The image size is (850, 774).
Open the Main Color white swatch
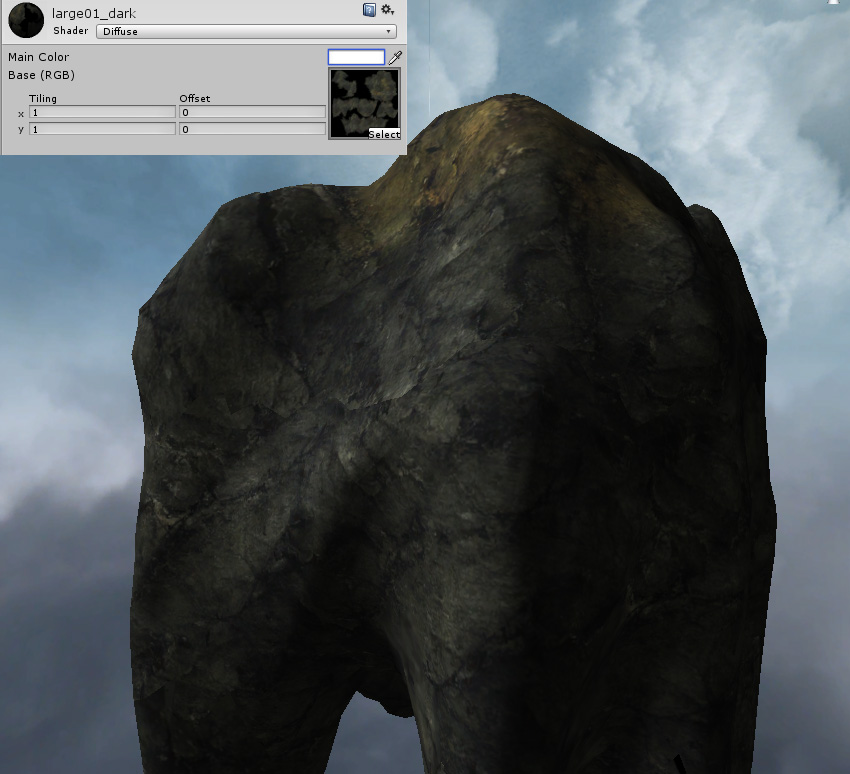pos(355,57)
